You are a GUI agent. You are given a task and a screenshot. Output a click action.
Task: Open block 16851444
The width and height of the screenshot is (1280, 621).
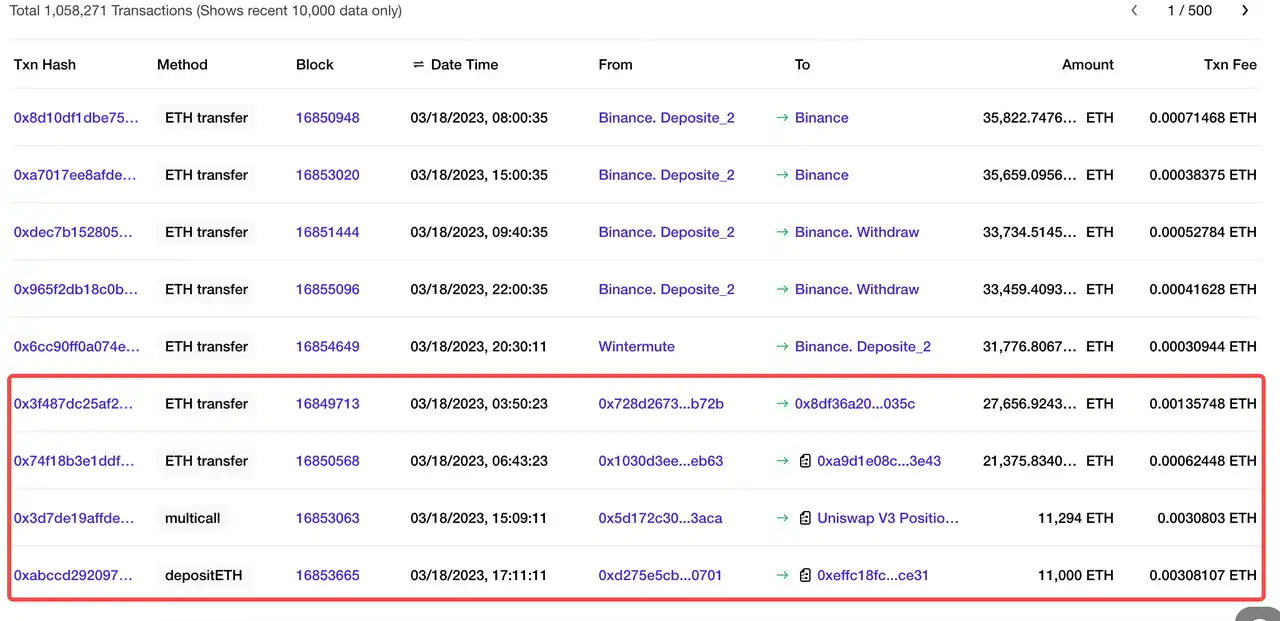[x=328, y=232]
